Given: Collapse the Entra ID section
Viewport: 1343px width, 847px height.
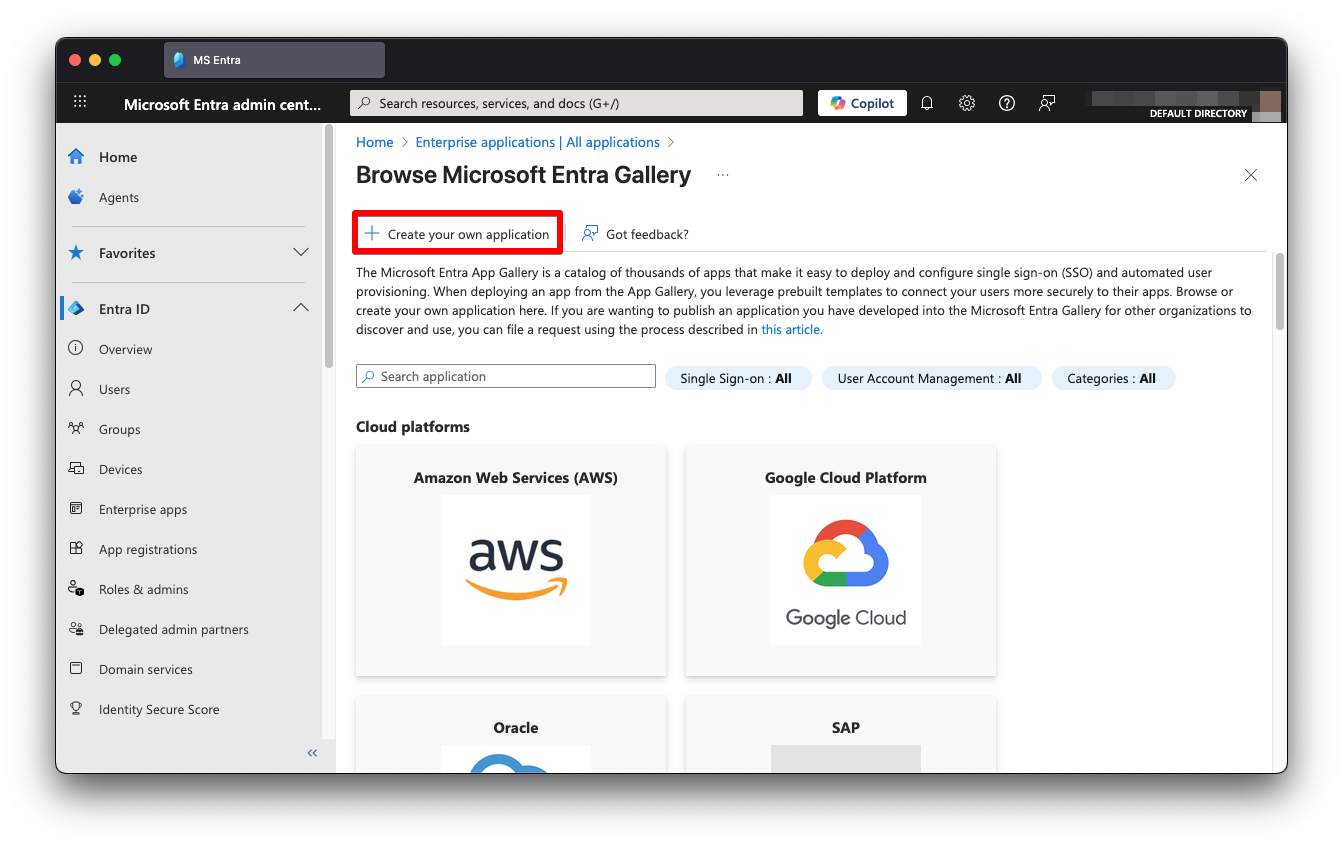Looking at the screenshot, I should pyautogui.click(x=300, y=308).
